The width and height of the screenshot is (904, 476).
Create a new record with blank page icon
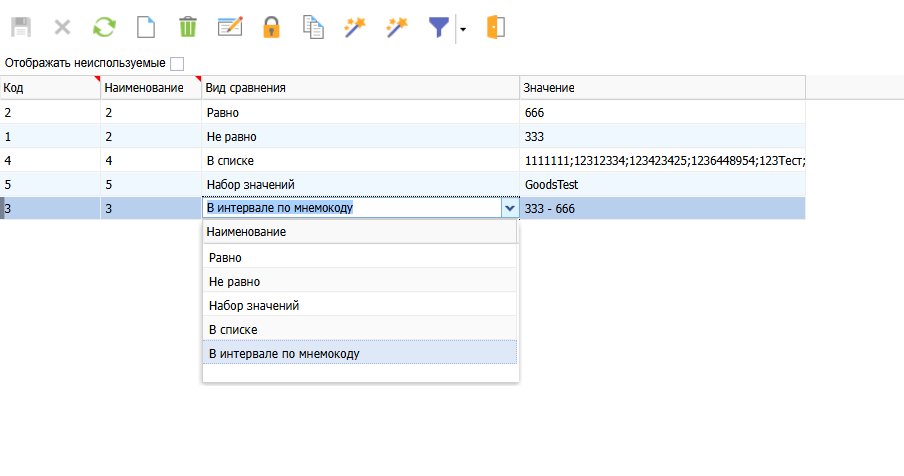click(146, 27)
